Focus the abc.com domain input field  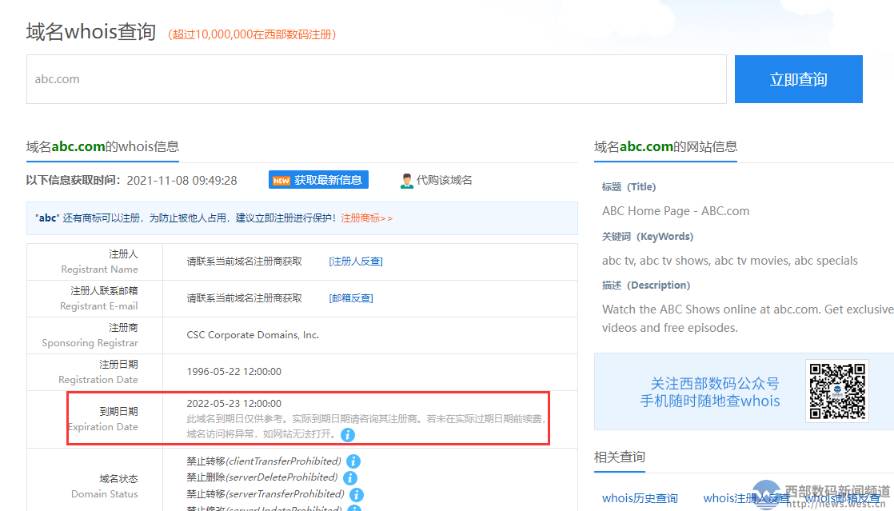pos(376,79)
